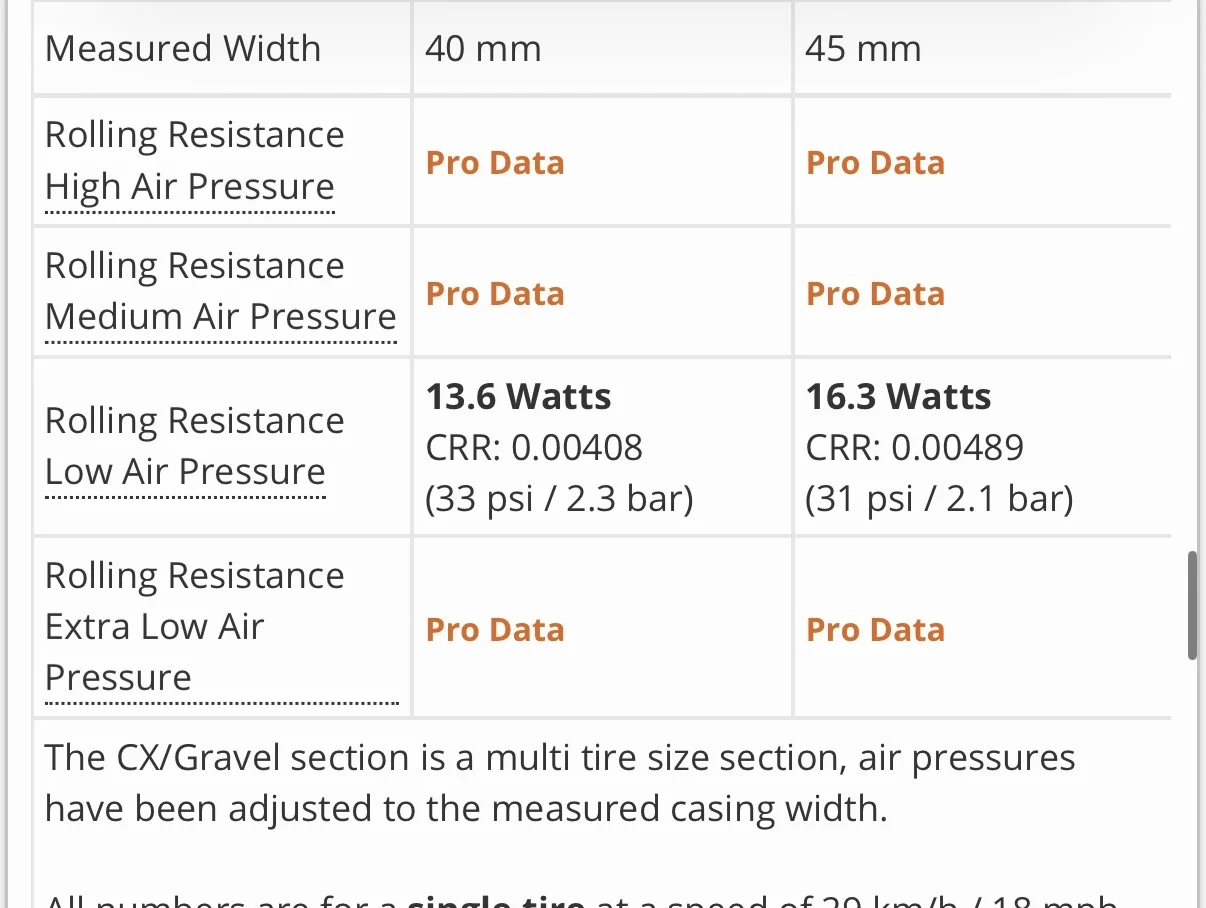This screenshot has width=1206, height=908.
Task: Select the CRR: 0.00408 text
Action: coord(534,447)
